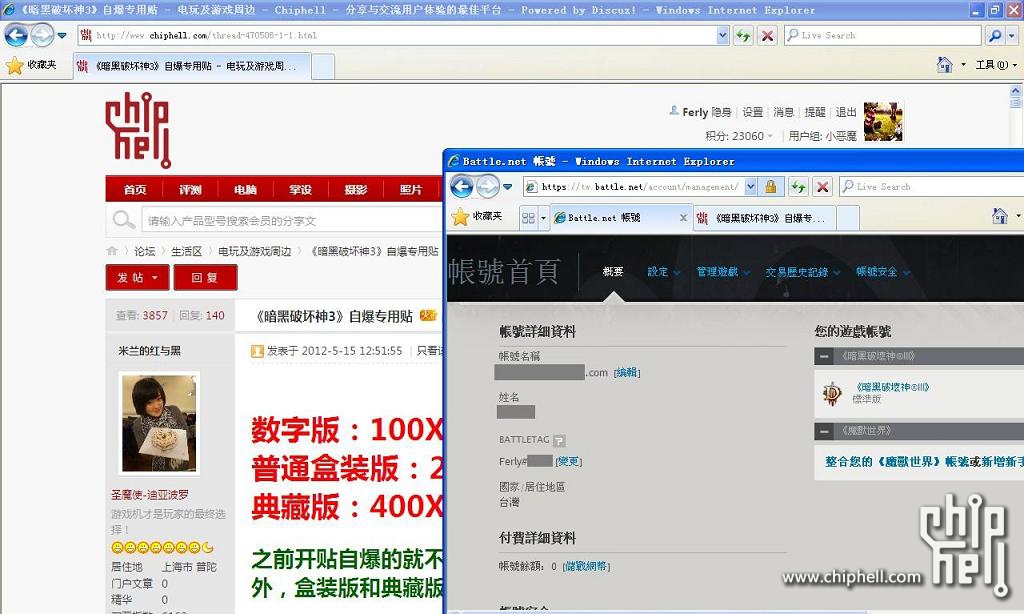Go back in the Chiphell browser window
The width and height of the screenshot is (1024, 614).
[16, 35]
